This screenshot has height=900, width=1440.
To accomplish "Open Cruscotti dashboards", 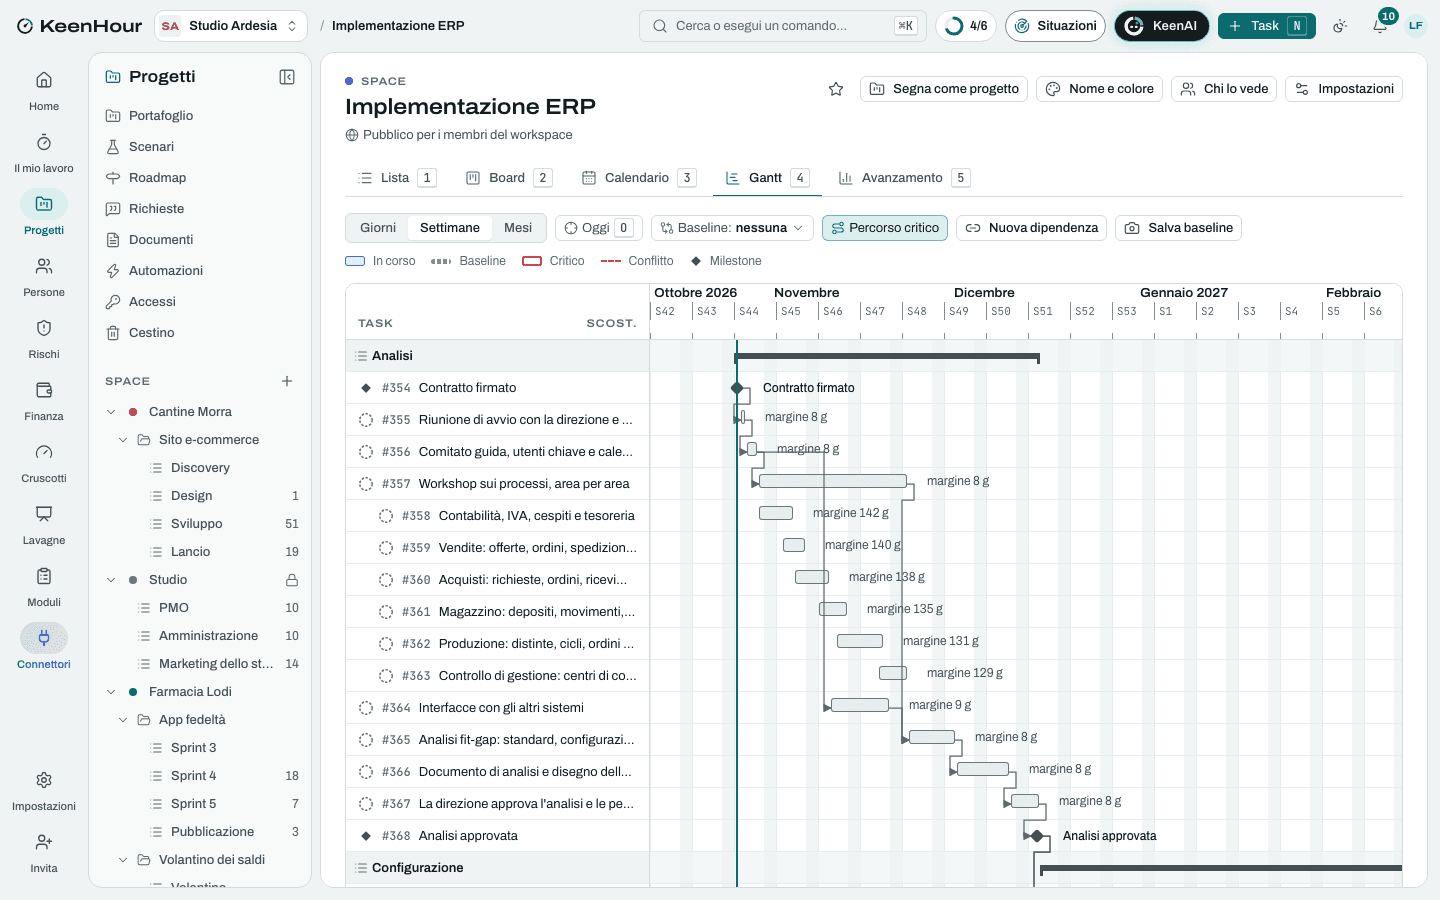I will (44, 463).
